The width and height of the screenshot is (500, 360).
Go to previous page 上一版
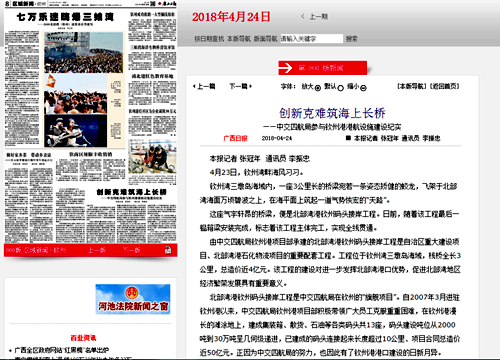pos(97,250)
